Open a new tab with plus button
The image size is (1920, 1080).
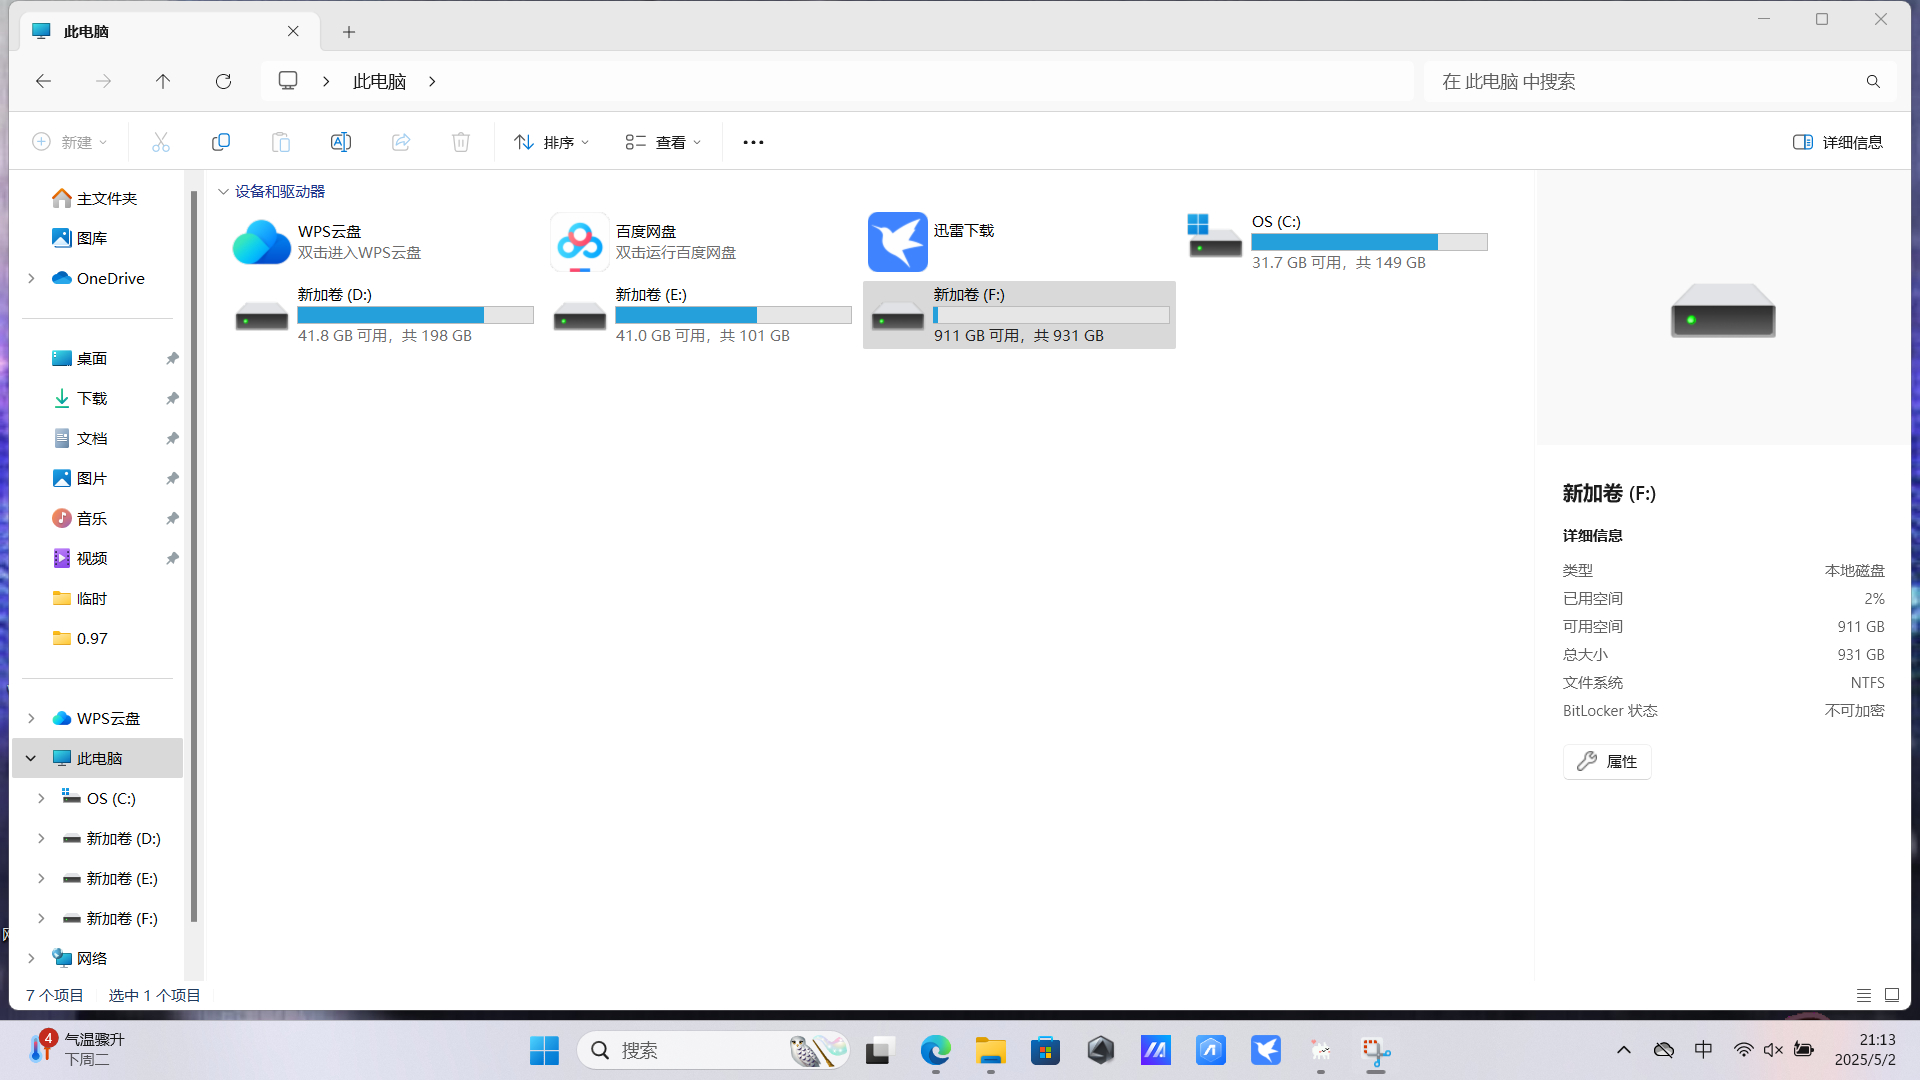pos(349,32)
